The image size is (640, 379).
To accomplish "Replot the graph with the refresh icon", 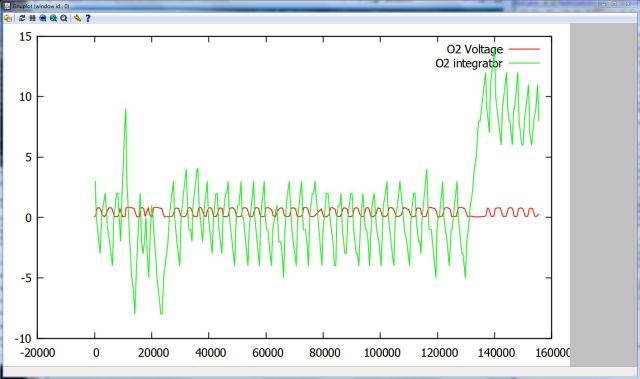I will [22, 18].
